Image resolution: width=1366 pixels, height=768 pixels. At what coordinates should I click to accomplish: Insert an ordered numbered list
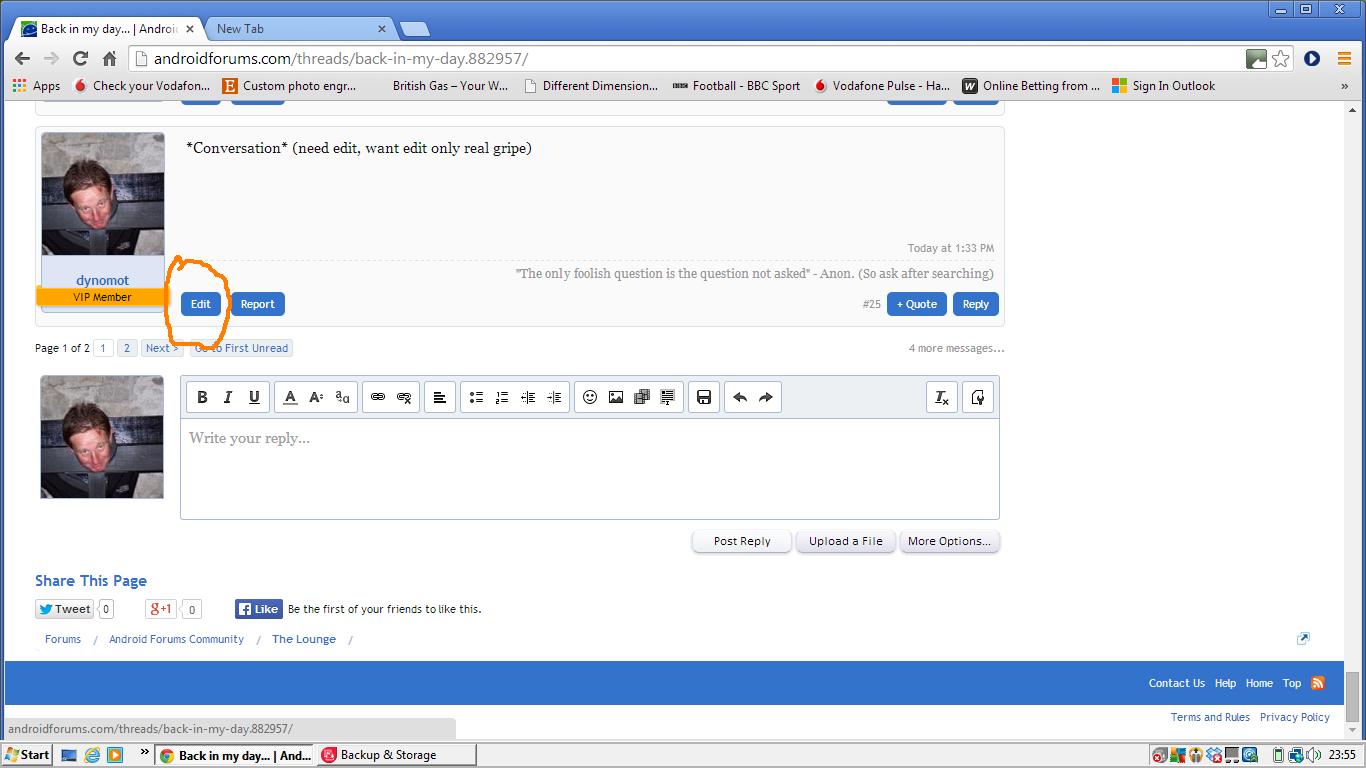(x=502, y=397)
